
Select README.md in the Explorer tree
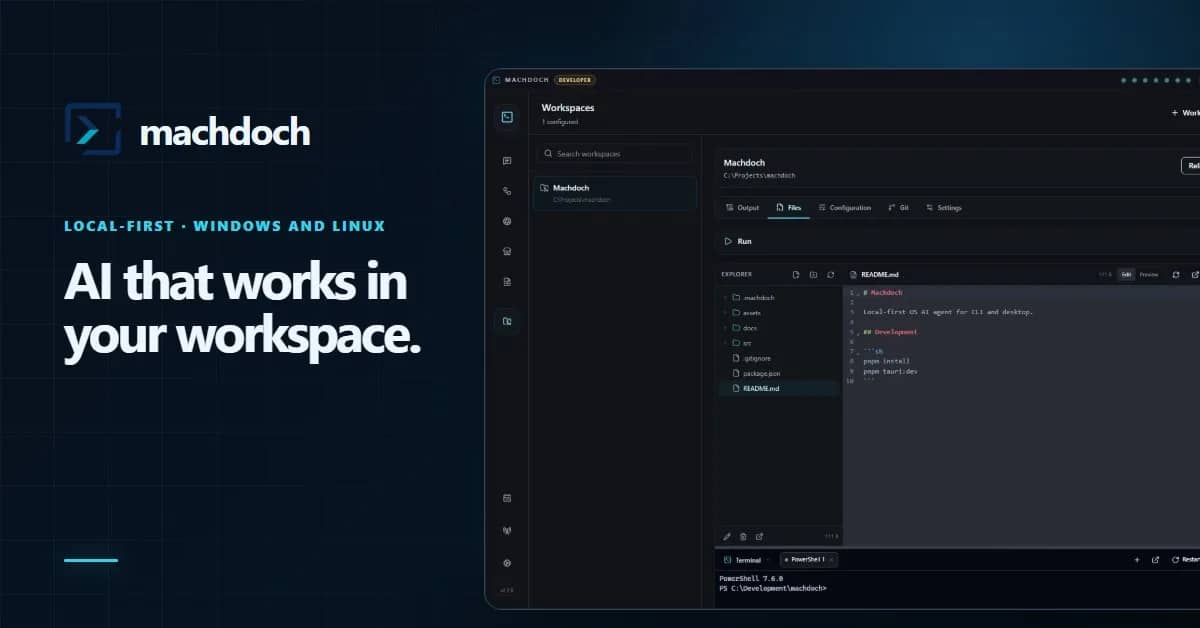[780, 388]
